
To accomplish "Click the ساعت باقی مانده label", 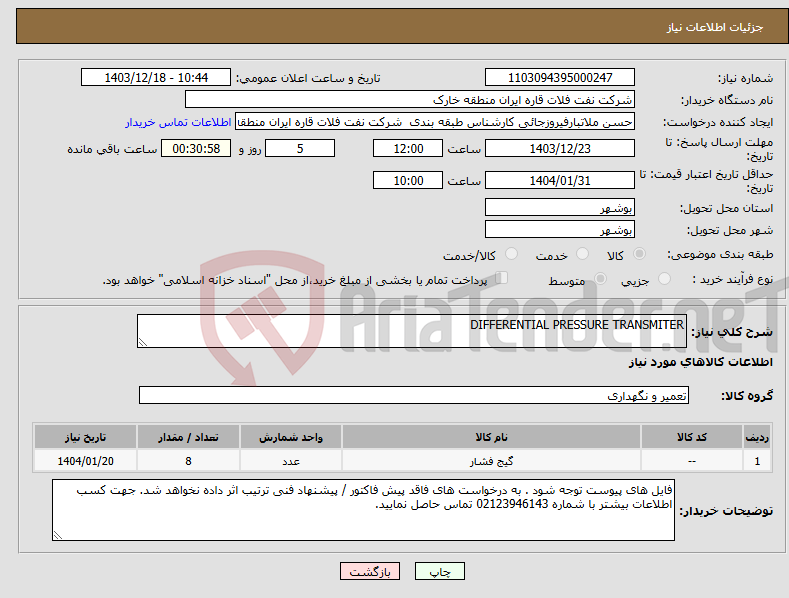I will pyautogui.click(x=112, y=149).
